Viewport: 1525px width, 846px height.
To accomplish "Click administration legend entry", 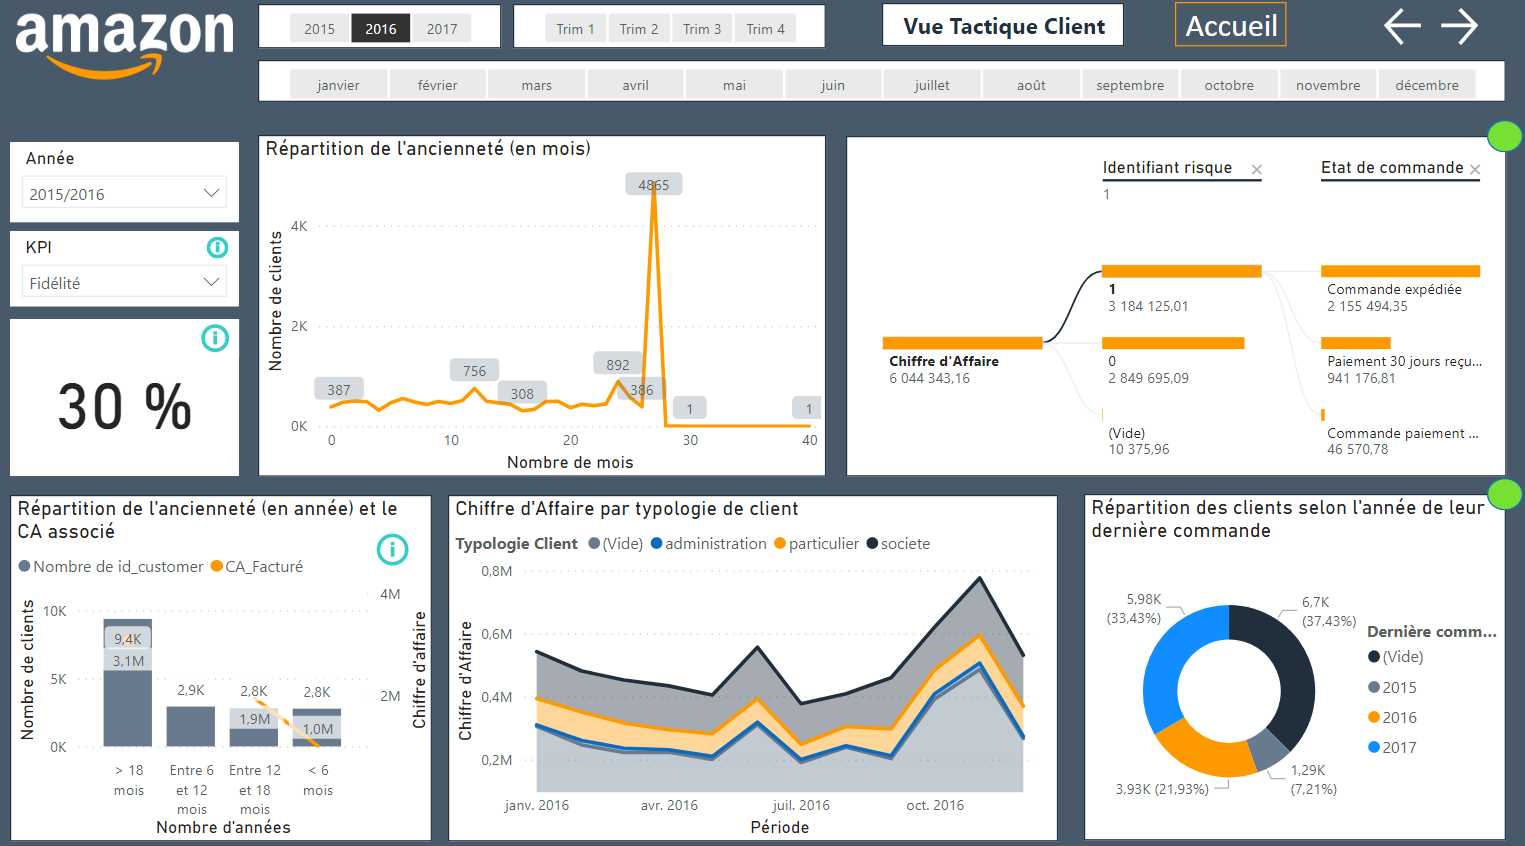I will tap(709, 543).
